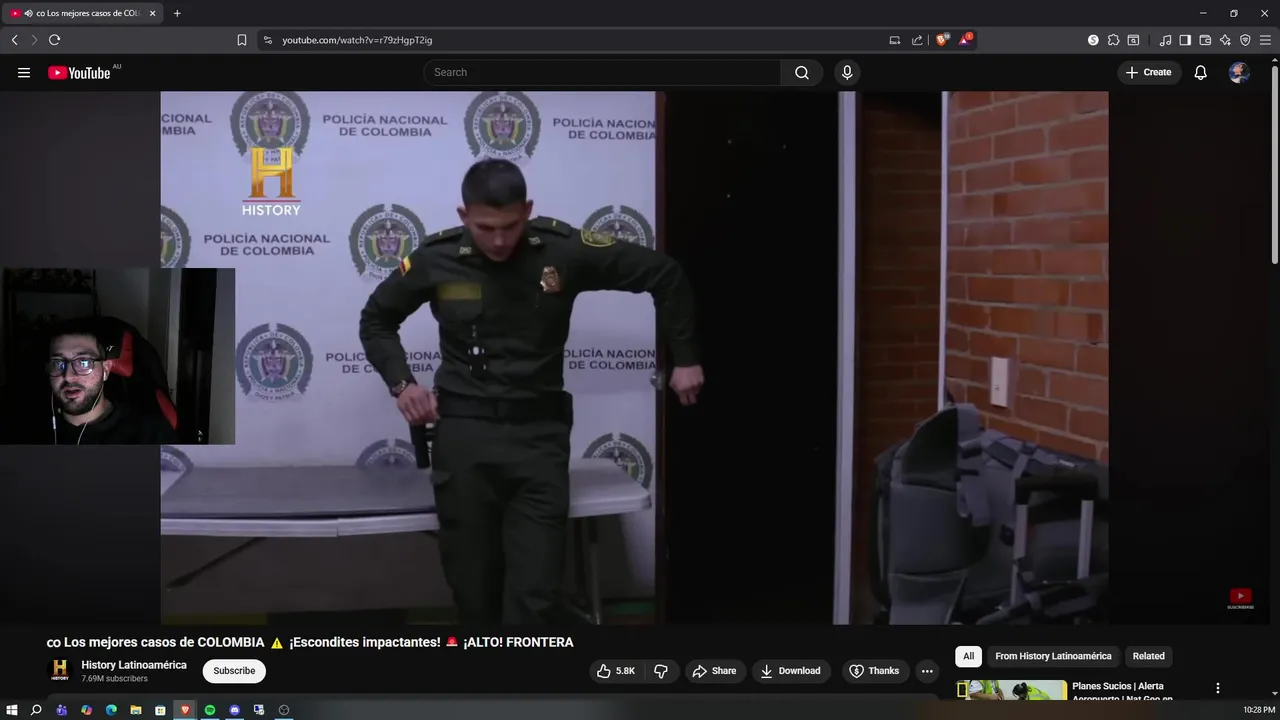1280x720 pixels.
Task: Open Brave Rewards triangle icon
Action: click(965, 40)
